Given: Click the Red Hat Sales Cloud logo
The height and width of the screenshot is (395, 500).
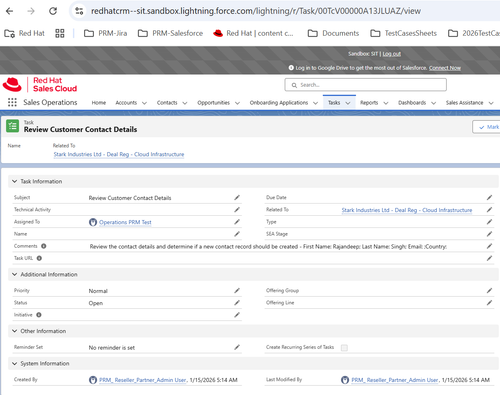Looking at the screenshot, I should 40,84.
